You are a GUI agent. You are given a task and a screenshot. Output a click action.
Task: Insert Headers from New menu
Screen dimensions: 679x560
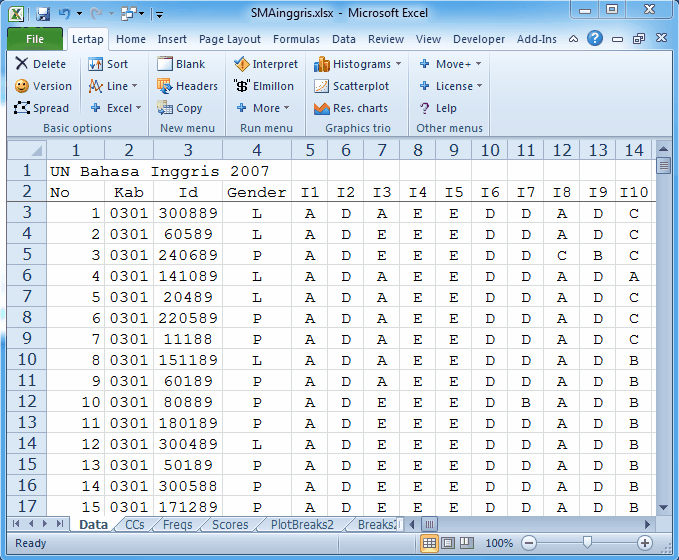(165, 86)
